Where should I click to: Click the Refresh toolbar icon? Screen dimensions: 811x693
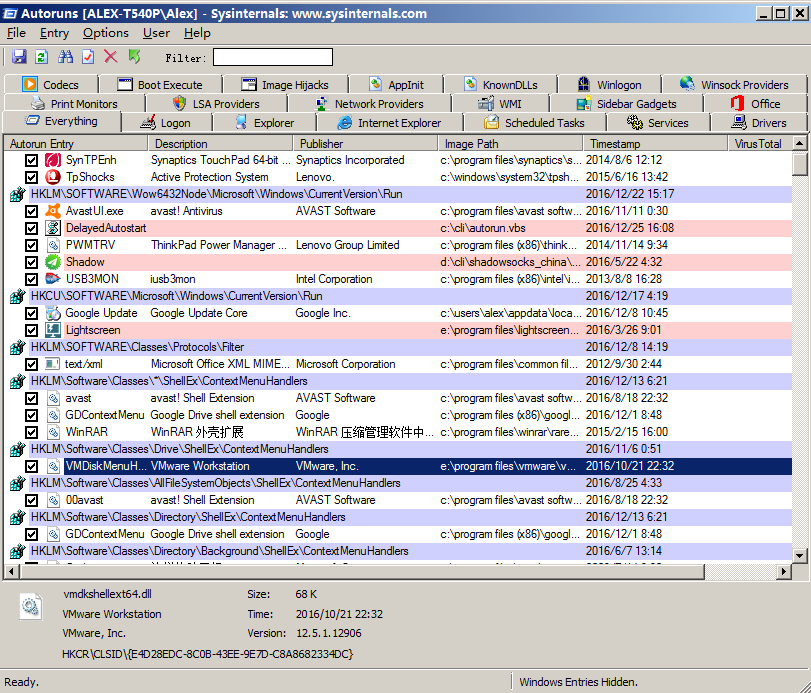tap(41, 56)
